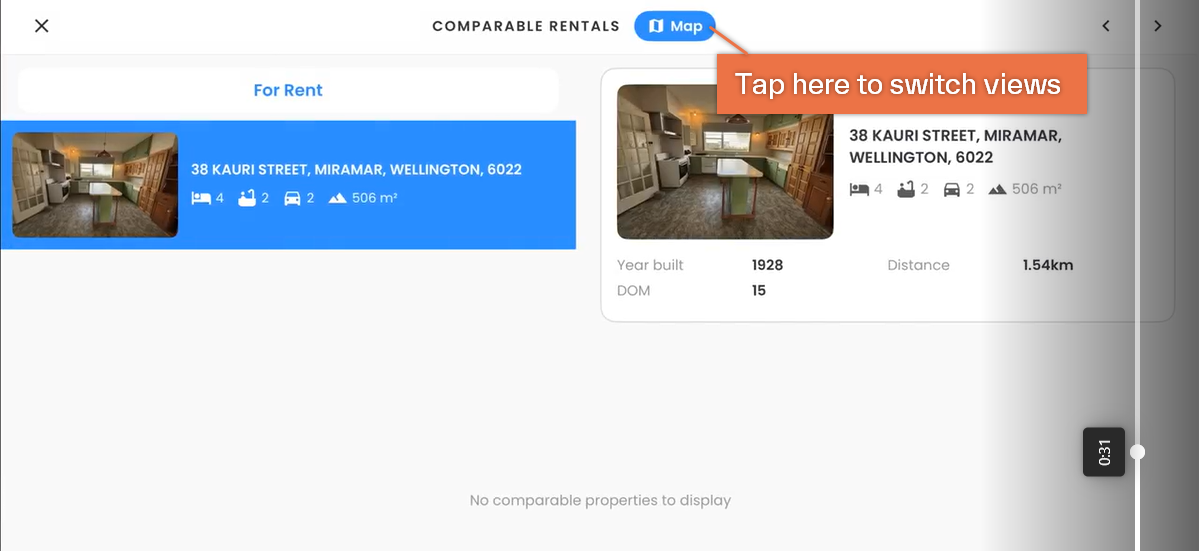
Task: Go to previous property with left chevron
Action: tap(1106, 26)
